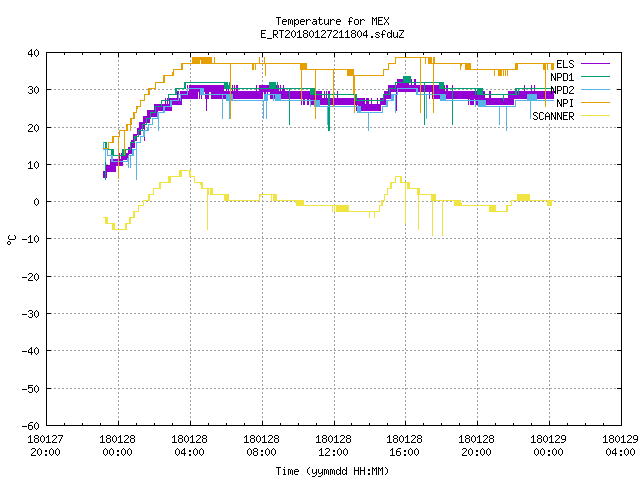Click the x-axis label '180128 20:00'

tap(476, 446)
